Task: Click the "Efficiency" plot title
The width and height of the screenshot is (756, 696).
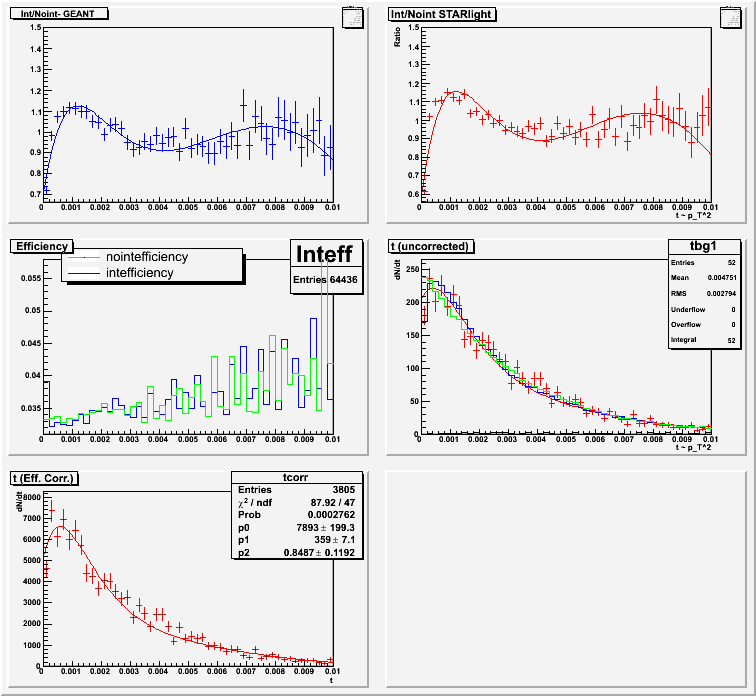Action: (42, 246)
